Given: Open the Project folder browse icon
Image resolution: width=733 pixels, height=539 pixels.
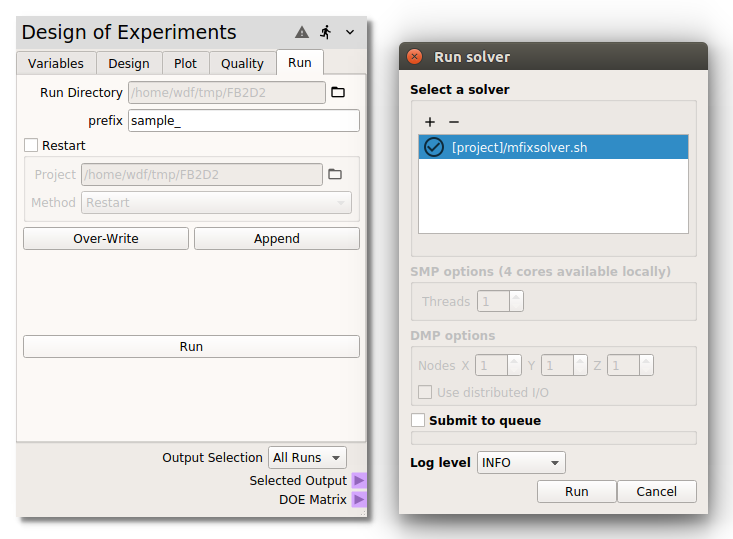Looking at the screenshot, I should click(x=335, y=175).
